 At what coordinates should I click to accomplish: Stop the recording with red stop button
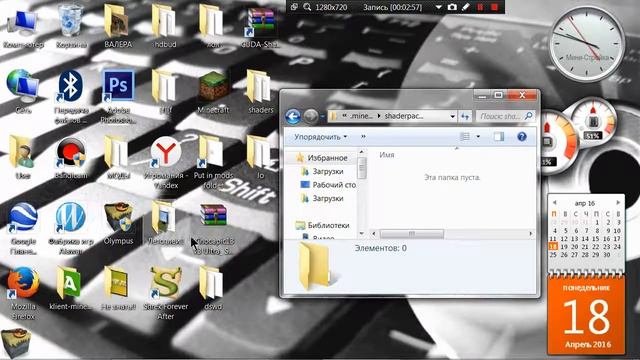pyautogui.click(x=494, y=7)
